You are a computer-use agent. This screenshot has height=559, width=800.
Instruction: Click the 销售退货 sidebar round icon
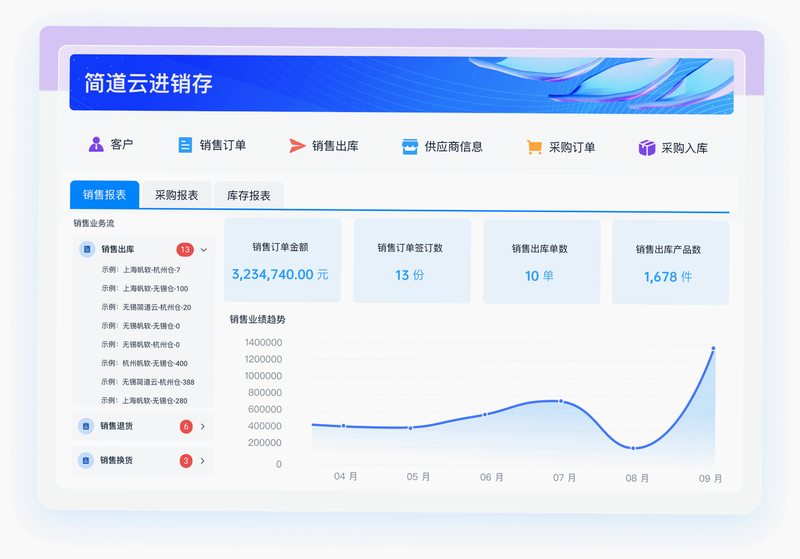(x=86, y=426)
